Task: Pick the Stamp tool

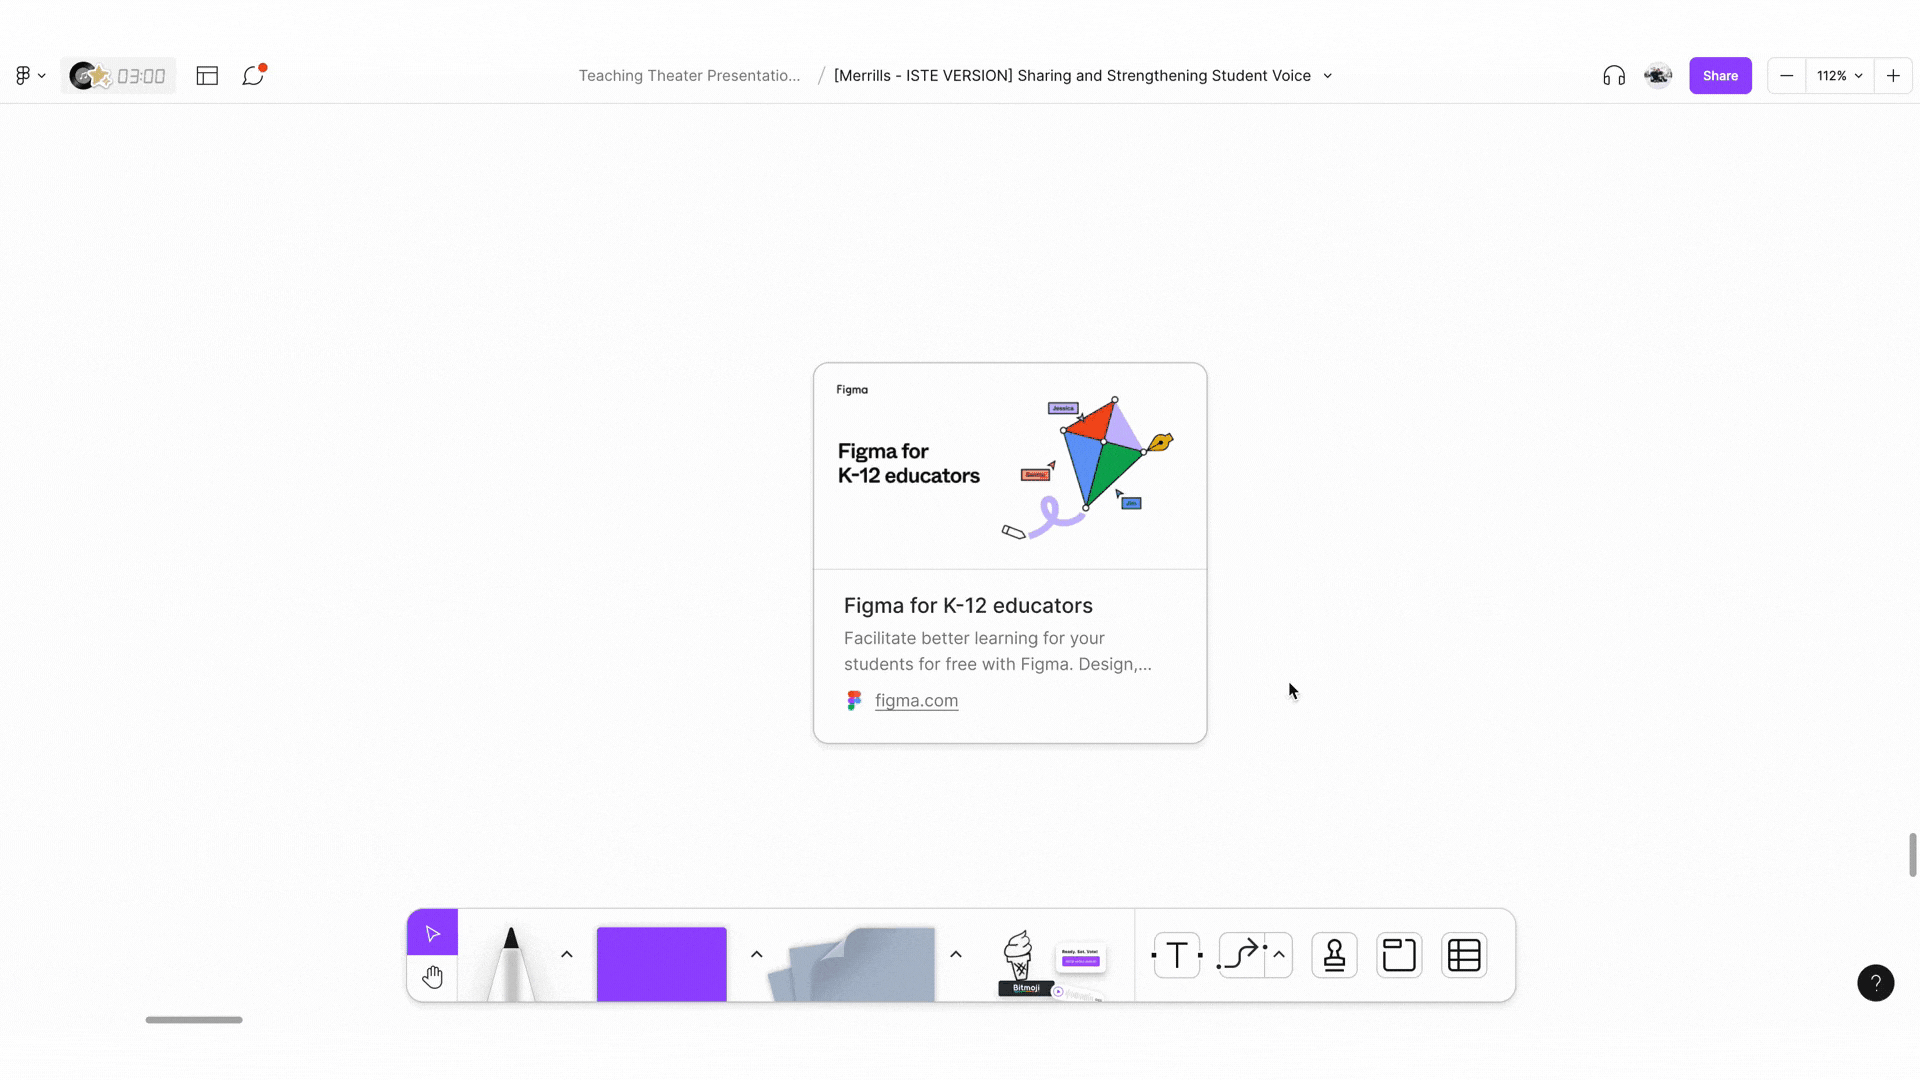Action: [1334, 955]
